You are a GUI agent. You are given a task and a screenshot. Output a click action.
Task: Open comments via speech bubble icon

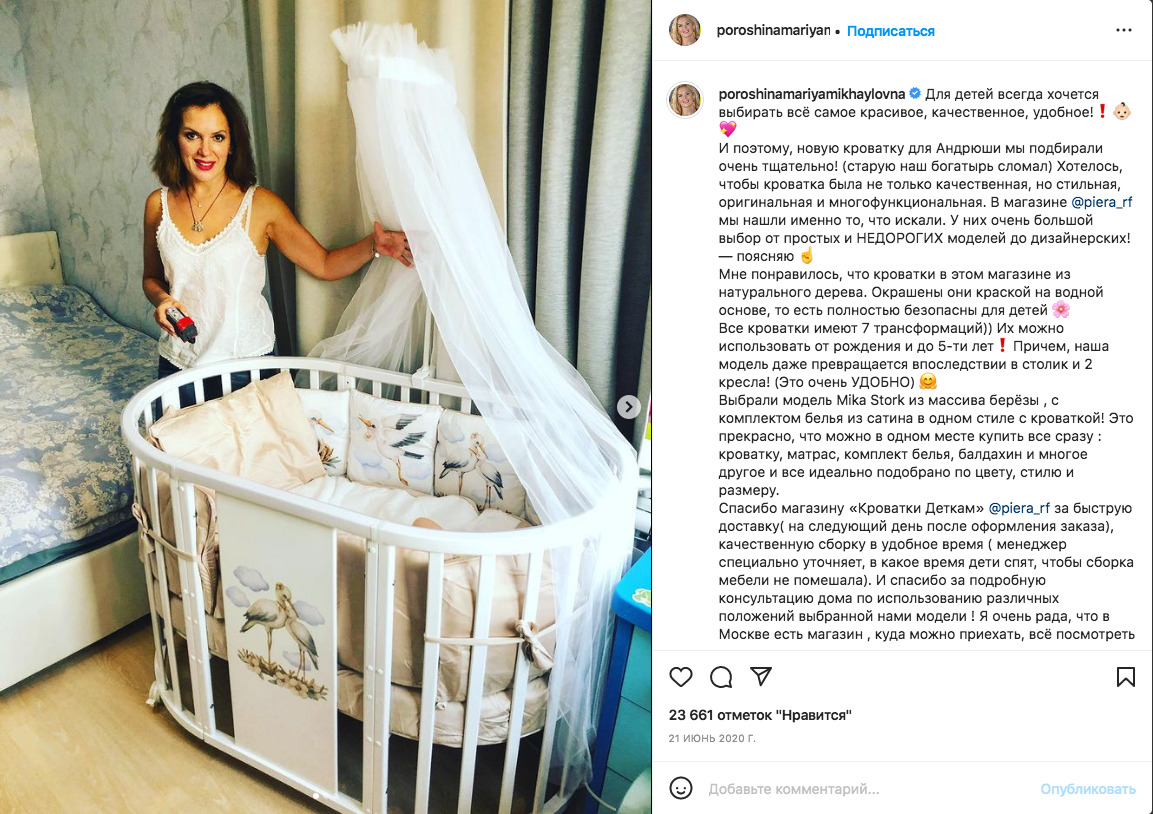pos(721,676)
